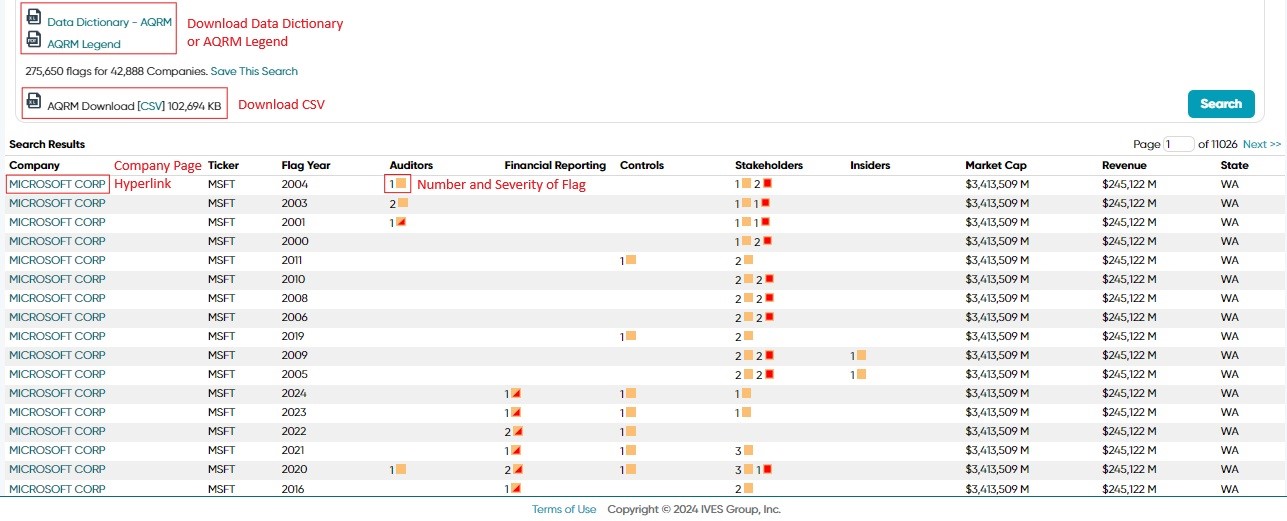Click the Flag Year column header
Screen dimensions: 1287x521
[306, 165]
